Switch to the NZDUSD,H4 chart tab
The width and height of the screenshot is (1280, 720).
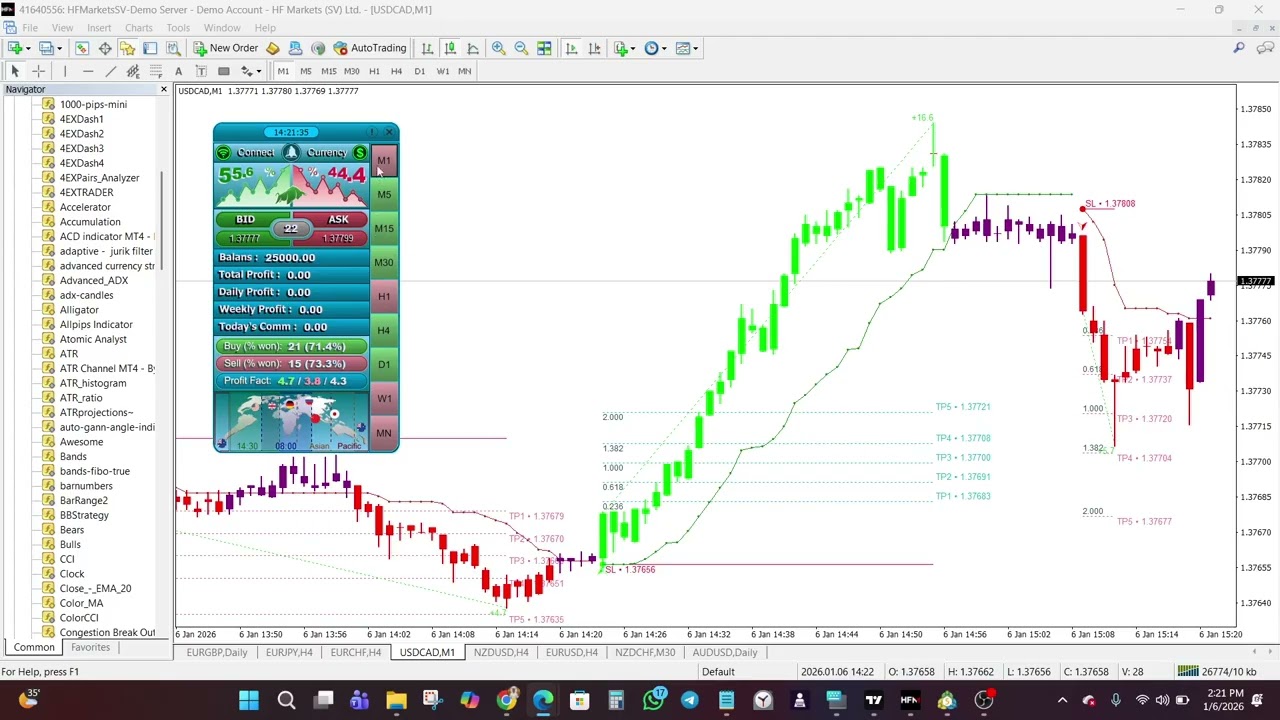[x=501, y=652]
